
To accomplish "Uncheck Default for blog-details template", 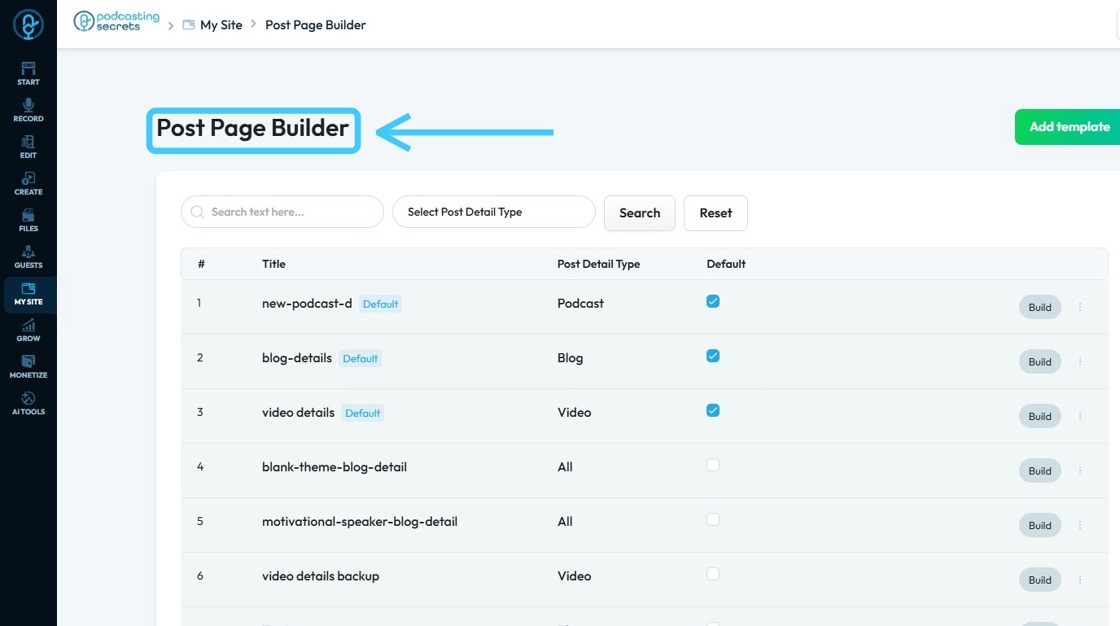I will click(713, 356).
